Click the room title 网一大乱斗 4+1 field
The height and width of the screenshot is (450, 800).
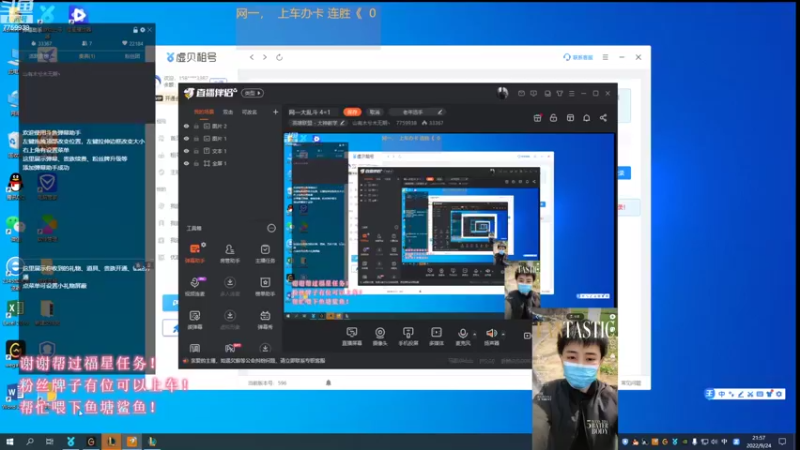coord(309,112)
